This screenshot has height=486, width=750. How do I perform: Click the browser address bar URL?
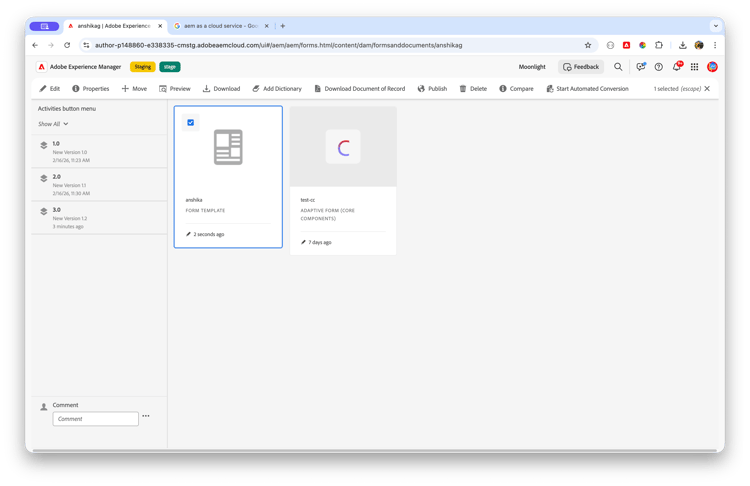tap(278, 45)
